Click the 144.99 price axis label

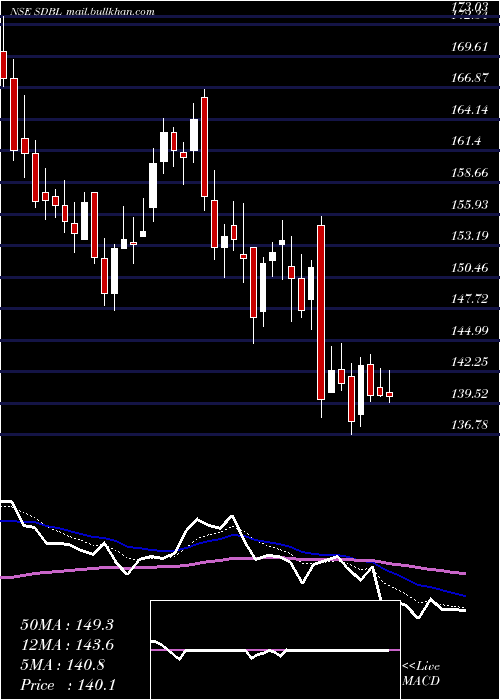[x=469, y=331]
